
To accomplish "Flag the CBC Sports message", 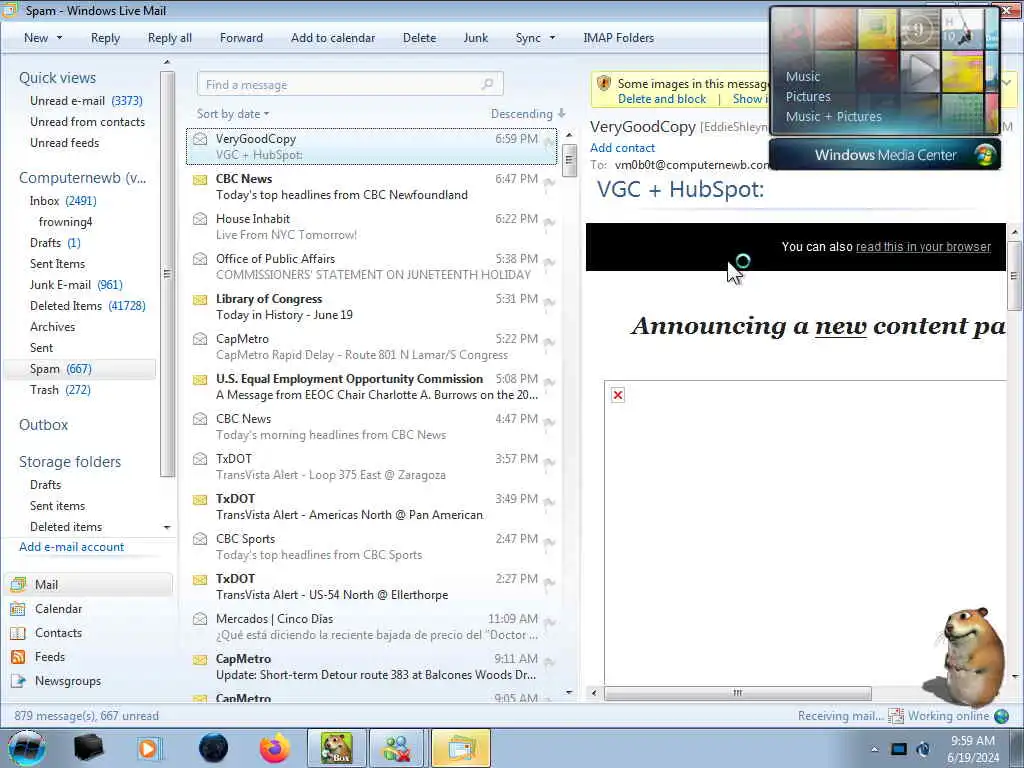I will (x=549, y=543).
